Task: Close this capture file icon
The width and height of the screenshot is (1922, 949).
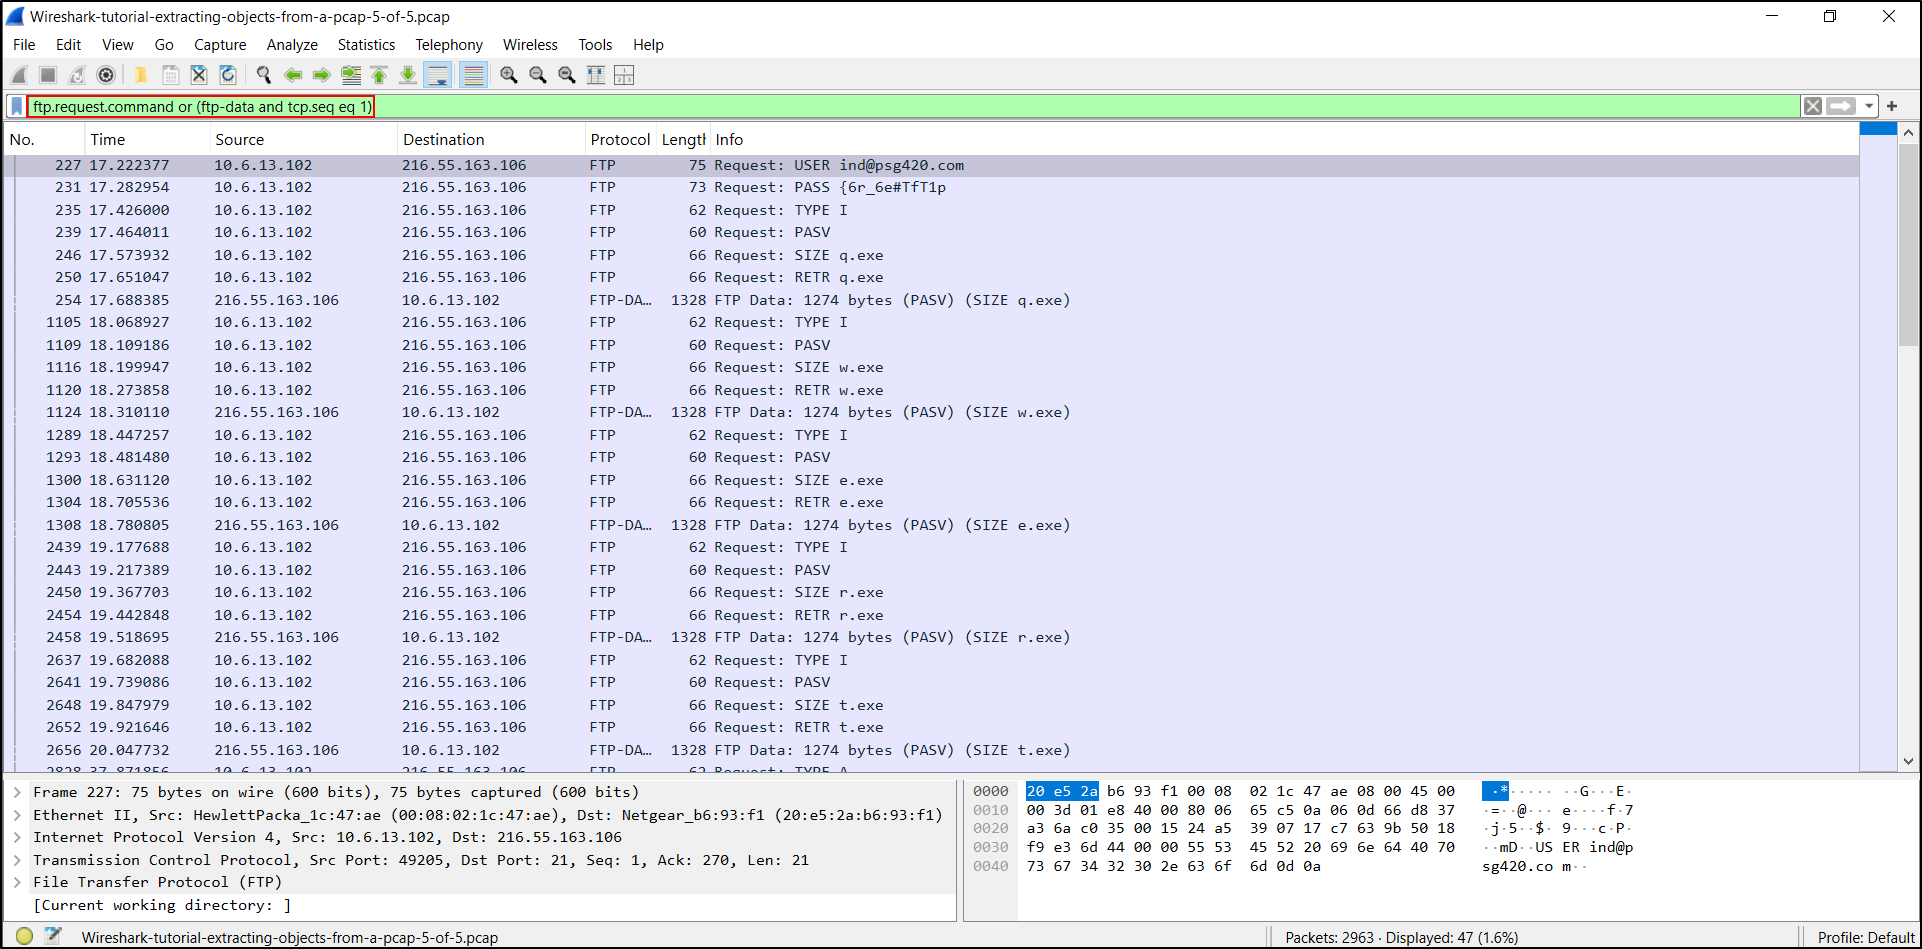Action: point(199,75)
